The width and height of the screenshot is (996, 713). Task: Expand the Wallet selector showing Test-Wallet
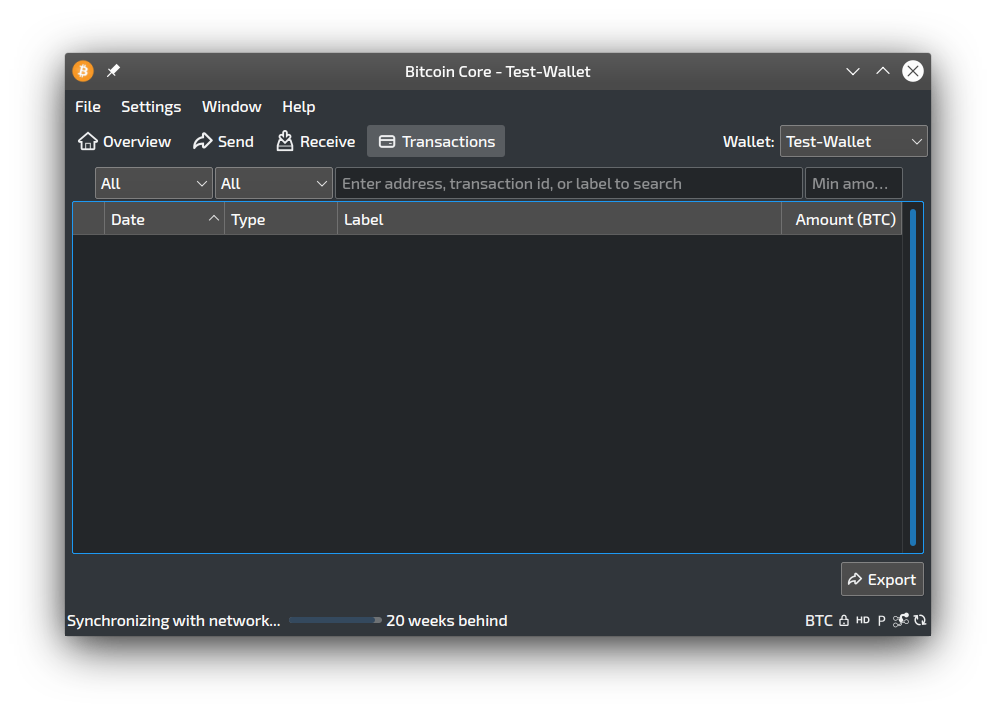(854, 141)
